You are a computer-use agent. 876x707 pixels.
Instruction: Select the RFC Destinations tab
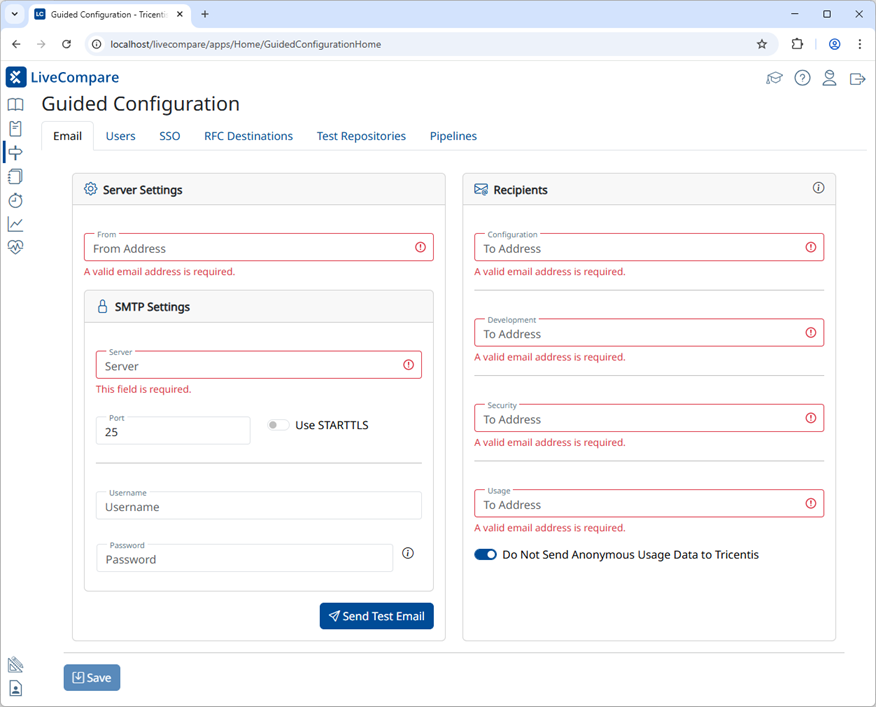click(248, 136)
